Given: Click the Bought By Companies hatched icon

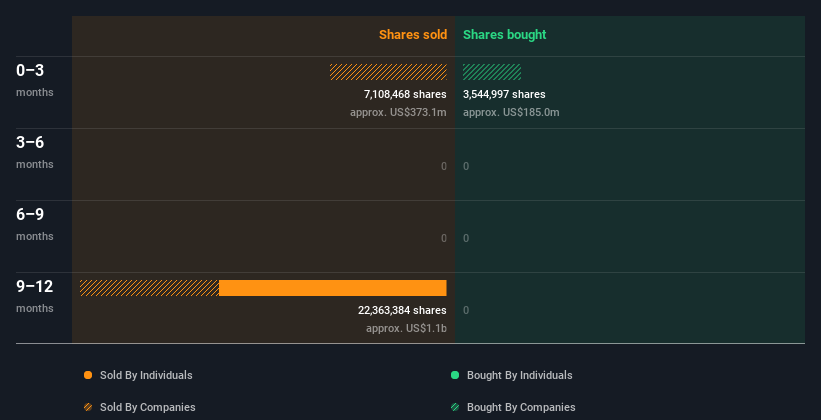Looking at the screenshot, I should pyautogui.click(x=455, y=407).
